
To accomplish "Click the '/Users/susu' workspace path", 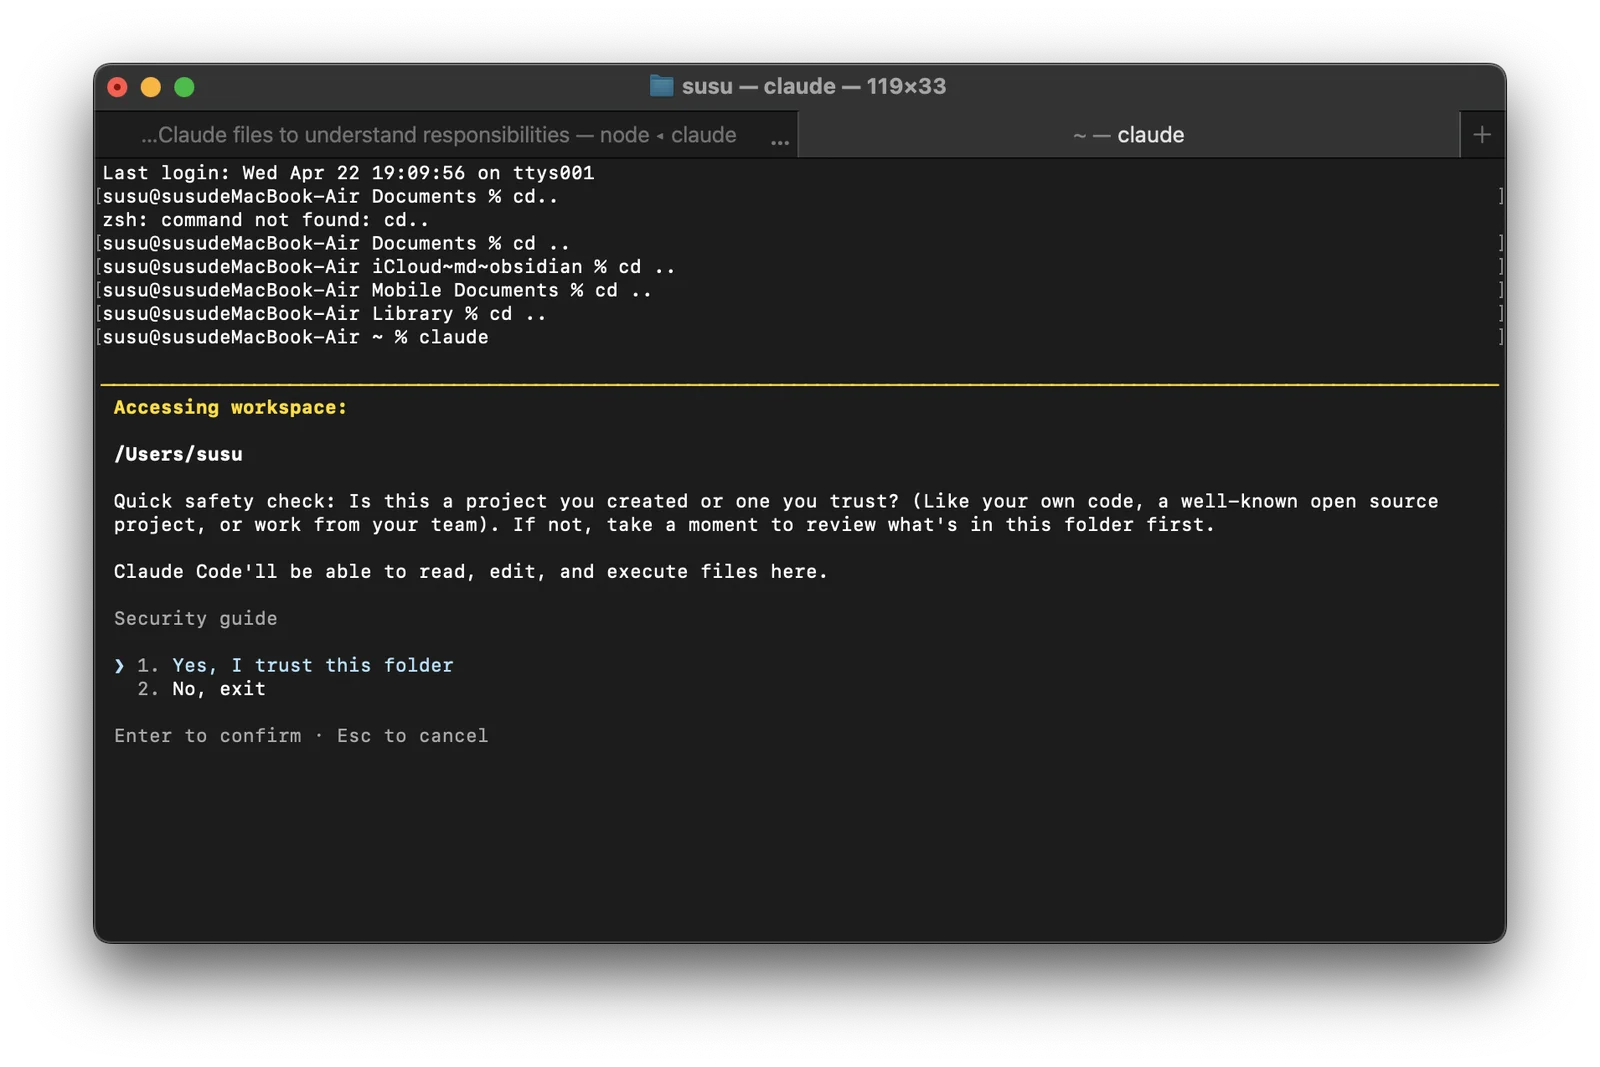I will (178, 454).
